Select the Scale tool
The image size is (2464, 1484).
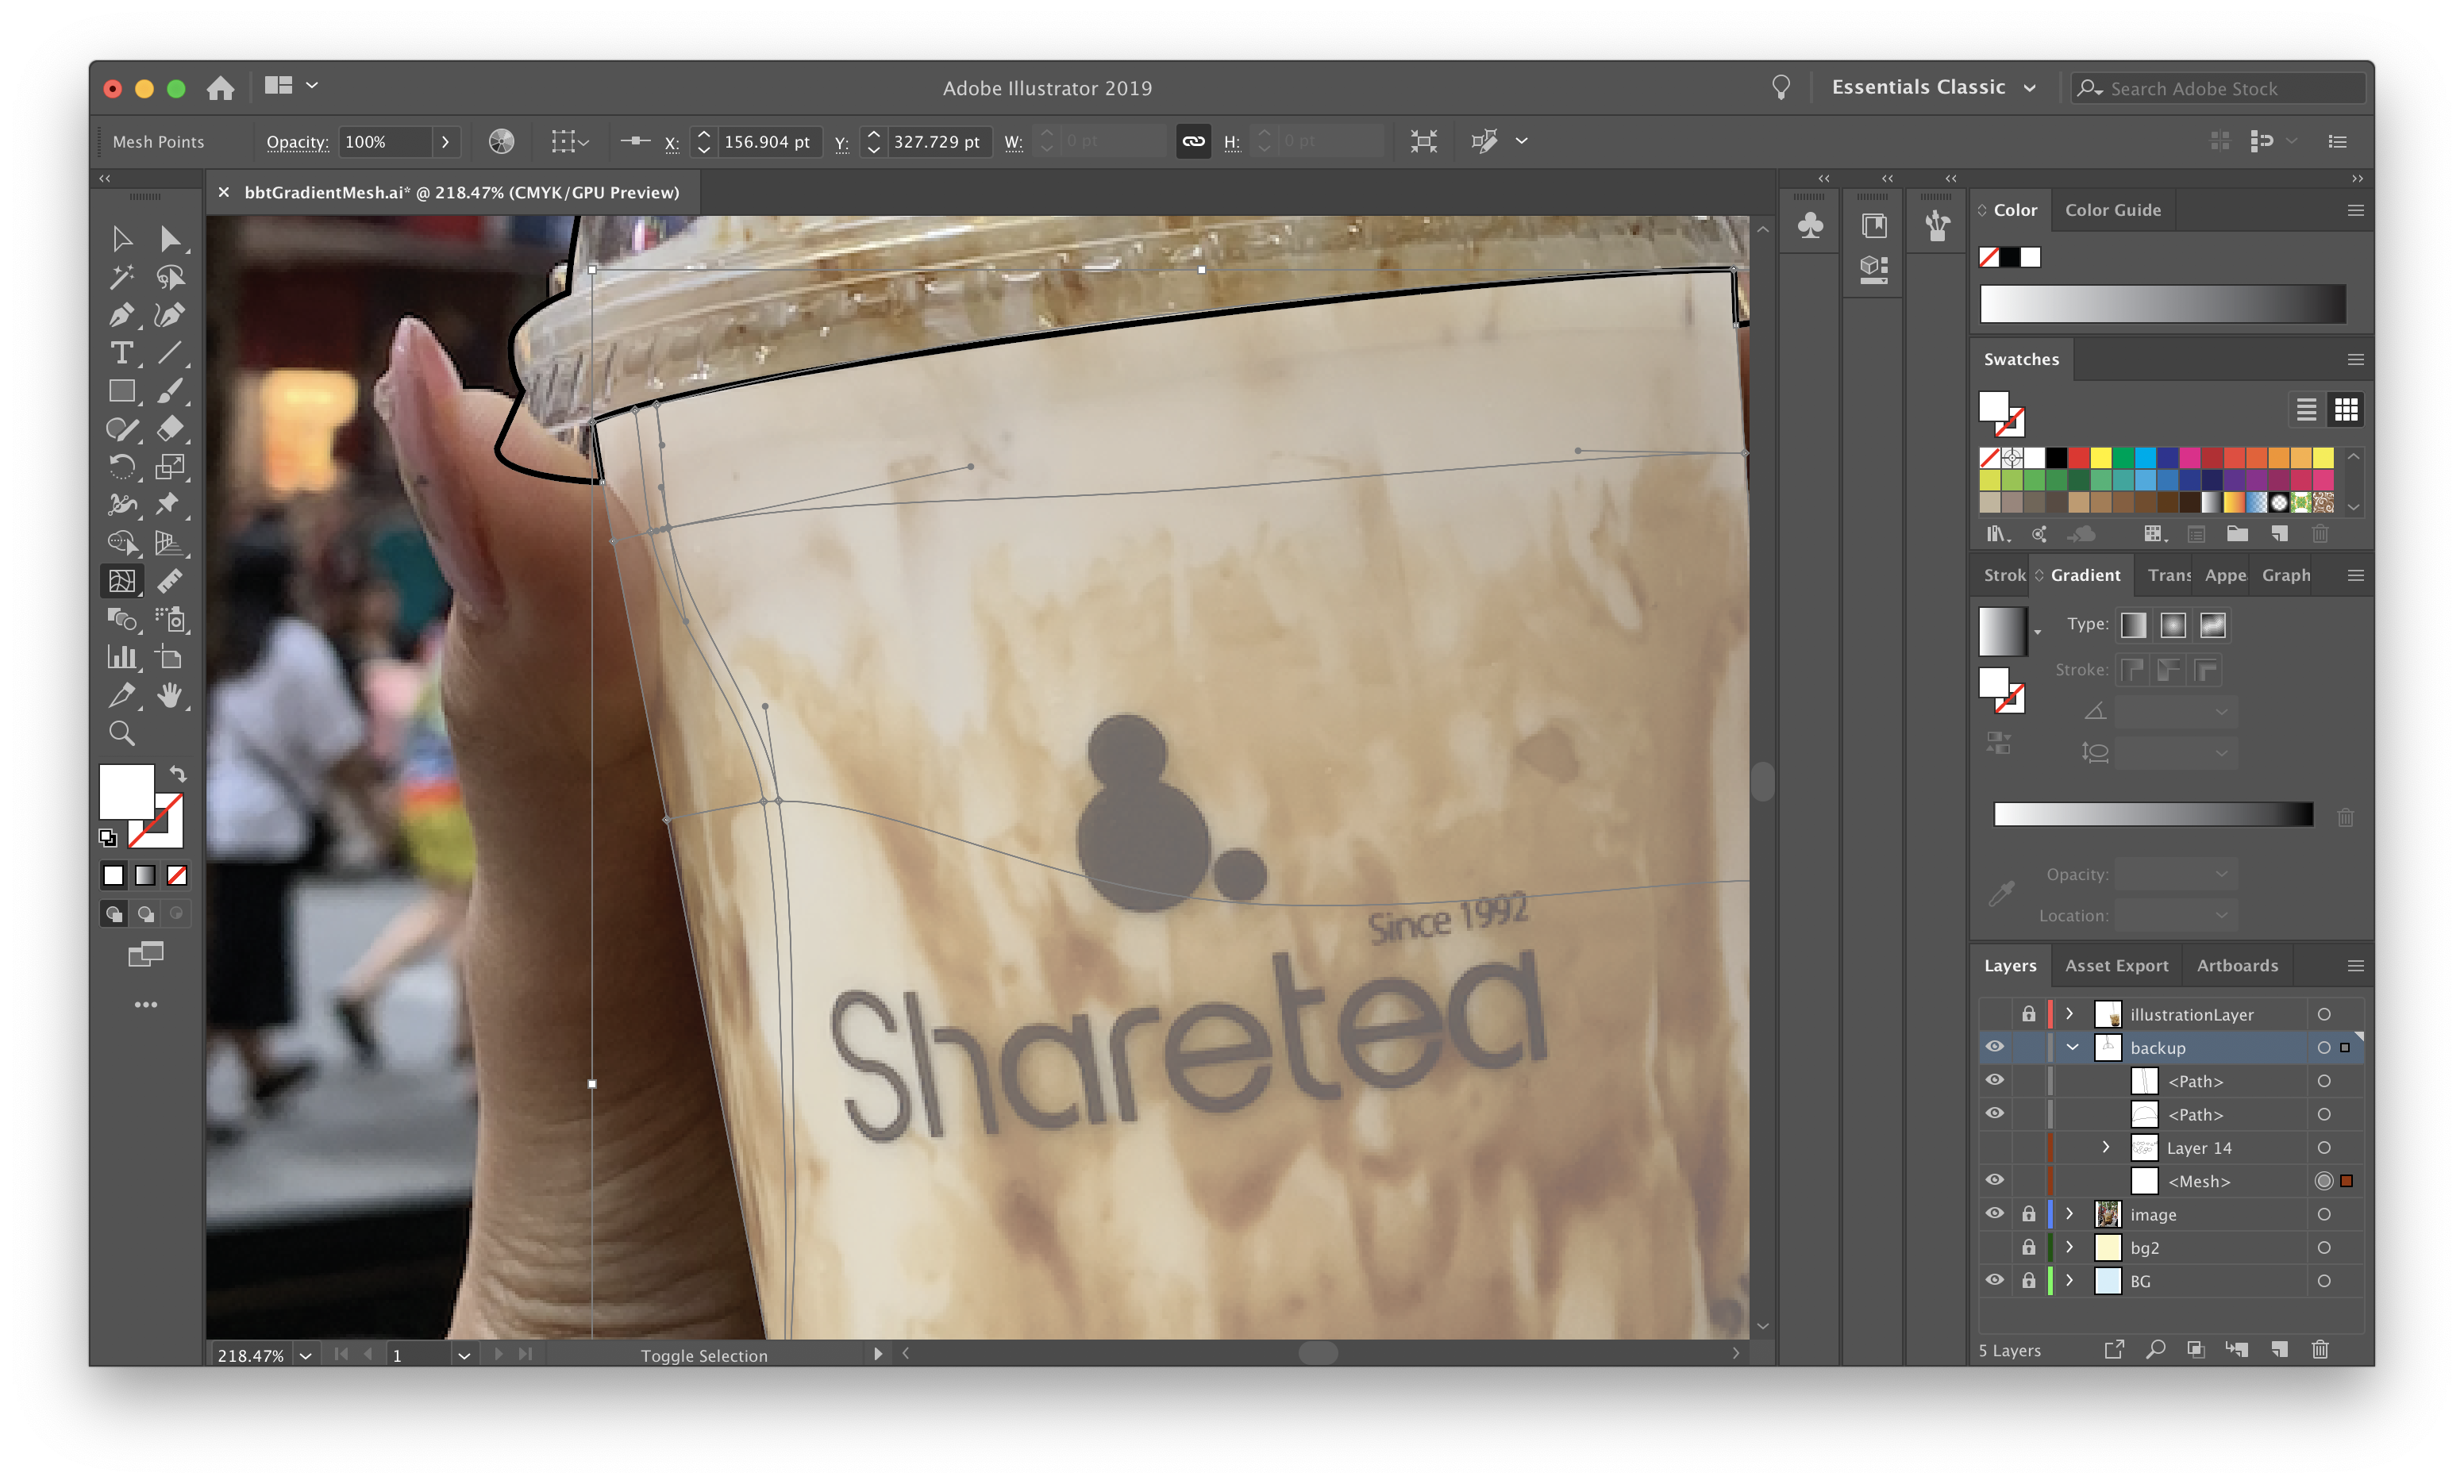[170, 467]
